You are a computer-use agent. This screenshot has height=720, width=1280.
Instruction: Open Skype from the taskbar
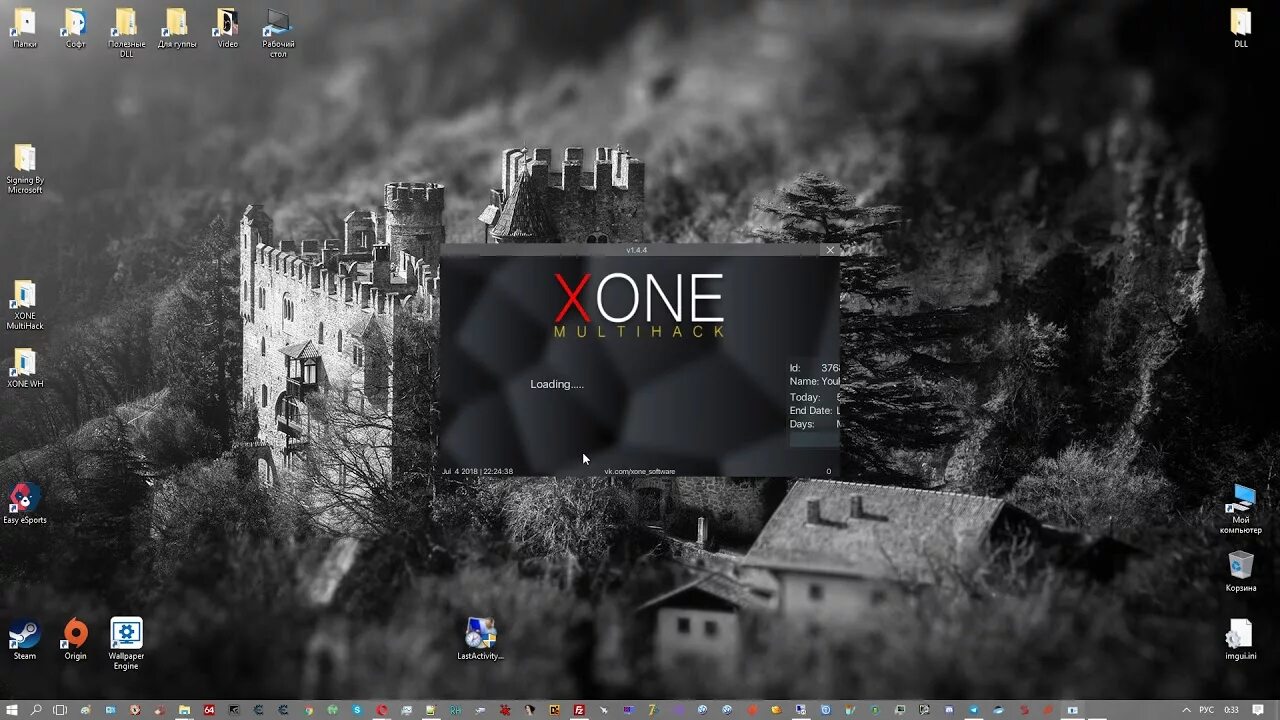coord(357,710)
